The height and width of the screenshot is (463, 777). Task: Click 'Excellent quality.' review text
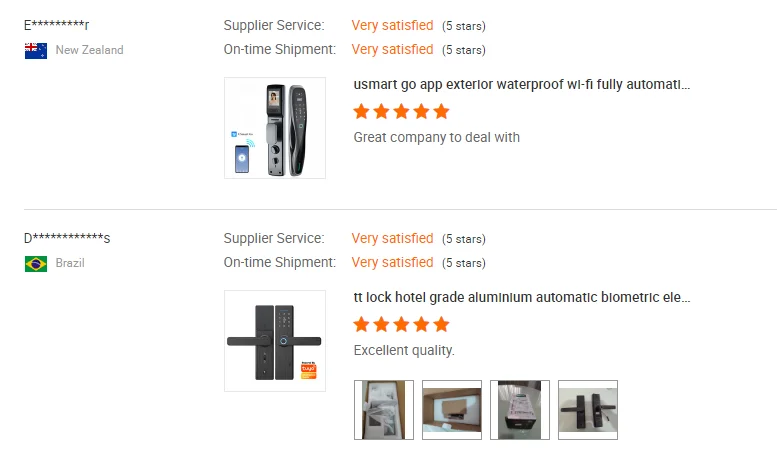tap(404, 350)
